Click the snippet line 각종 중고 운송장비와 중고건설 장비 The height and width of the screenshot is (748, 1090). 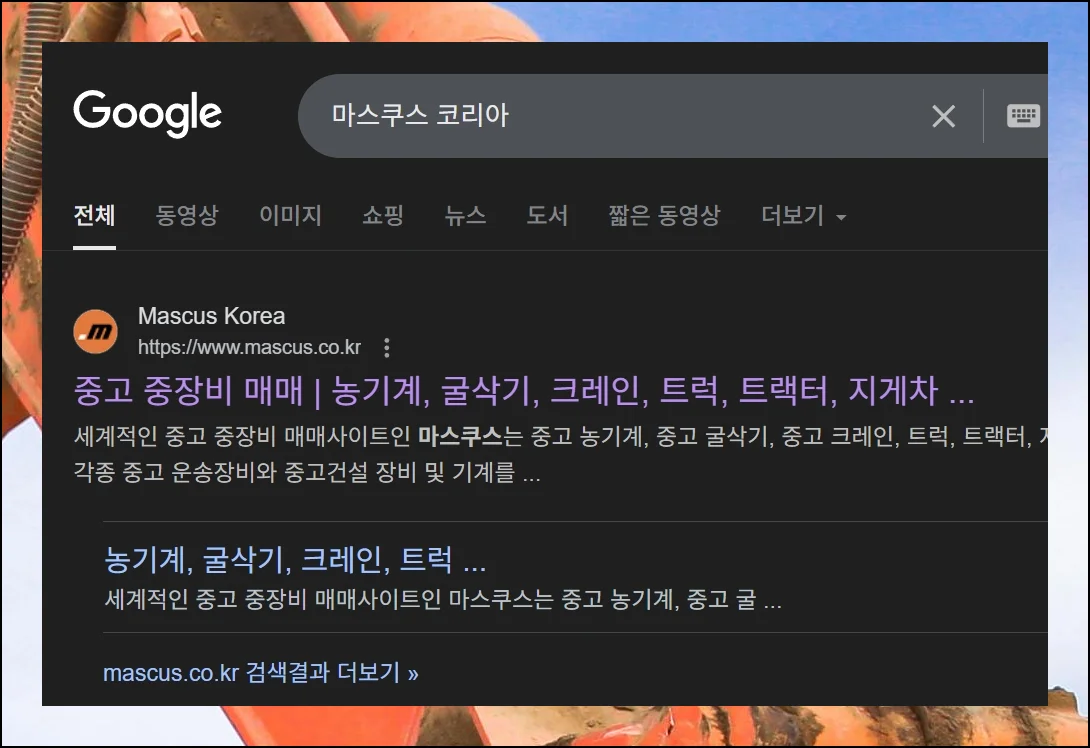307,473
